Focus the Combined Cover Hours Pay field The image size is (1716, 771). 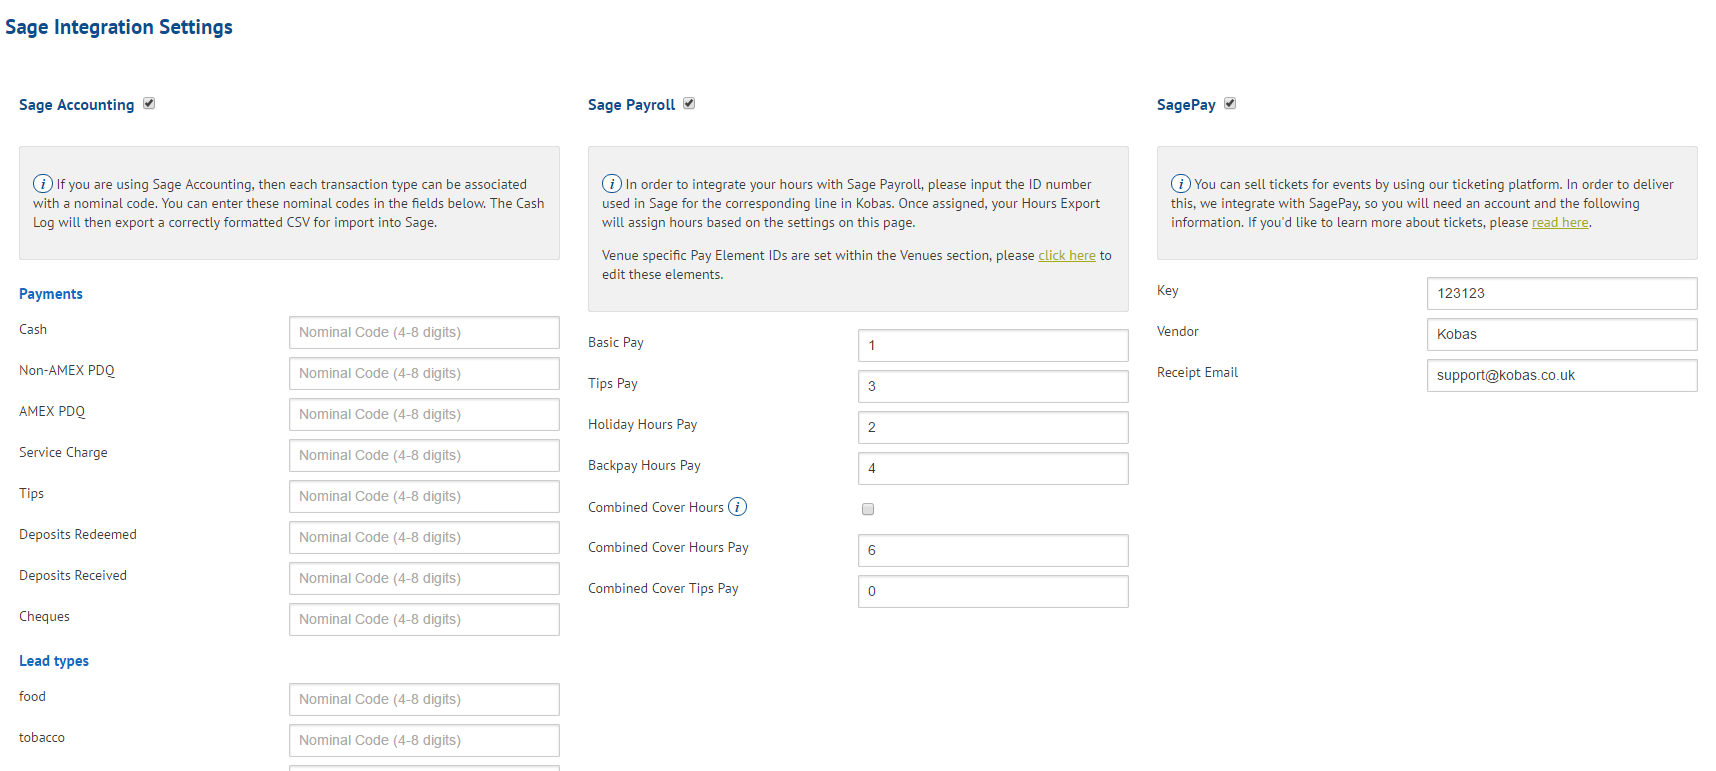pos(993,550)
